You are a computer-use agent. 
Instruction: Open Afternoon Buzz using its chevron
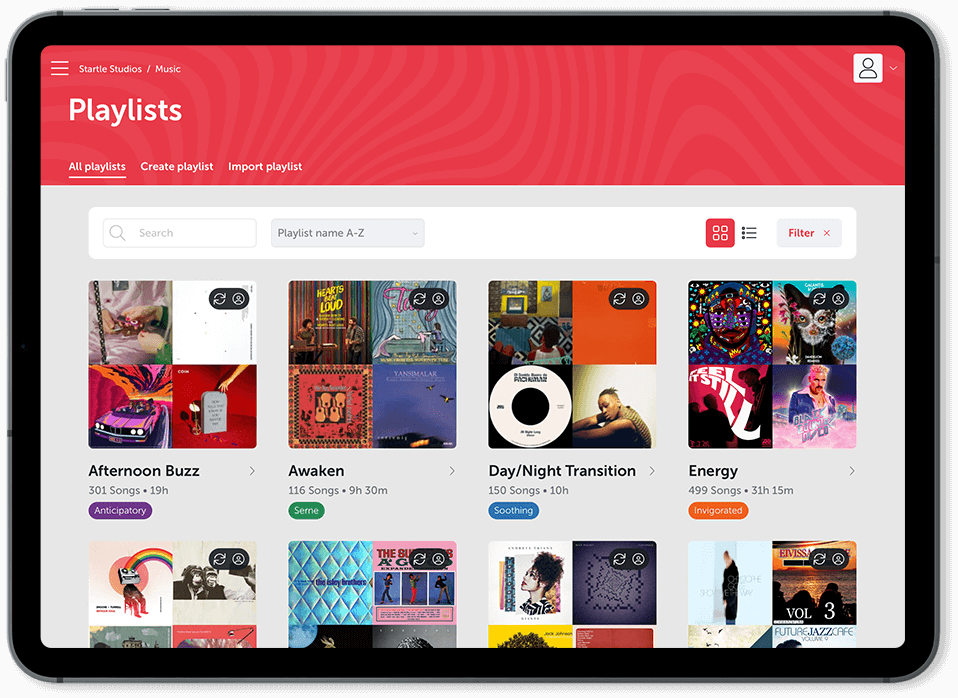pyautogui.click(x=252, y=471)
